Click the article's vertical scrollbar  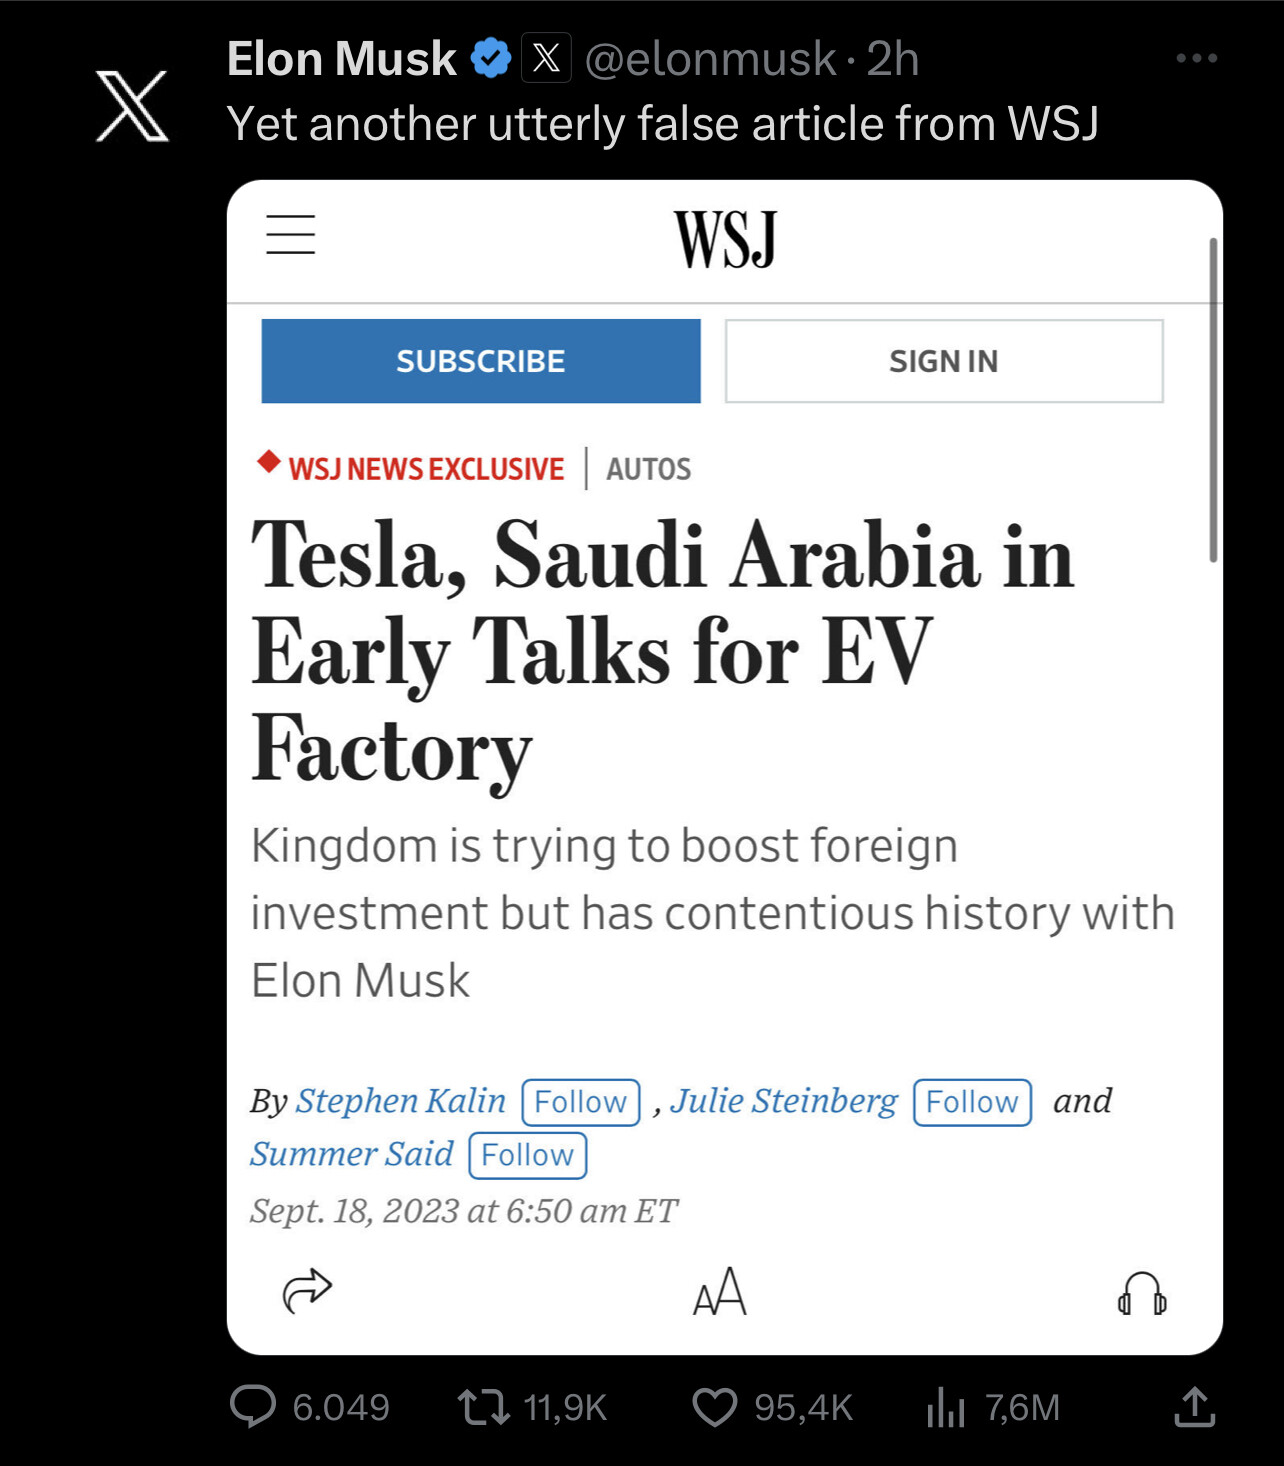(1213, 400)
